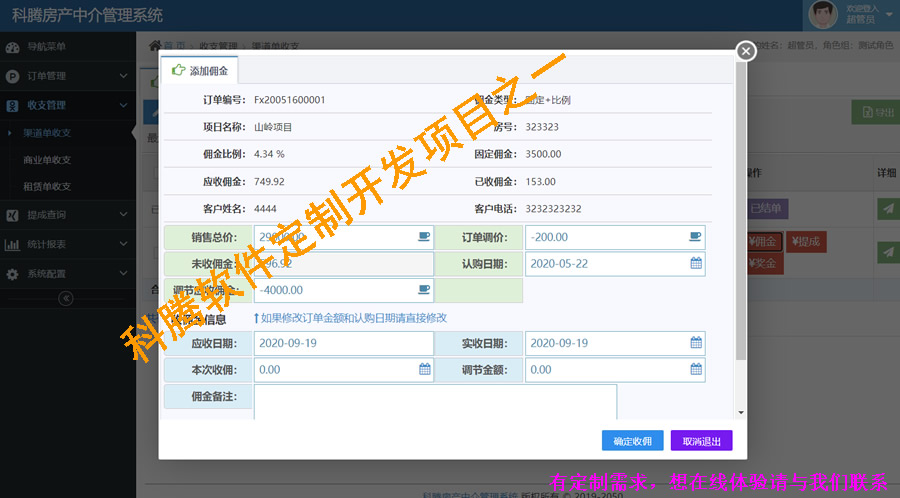The height and width of the screenshot is (498, 900).
Task: Expand the 系统配置 chevron
Action: tap(123, 273)
